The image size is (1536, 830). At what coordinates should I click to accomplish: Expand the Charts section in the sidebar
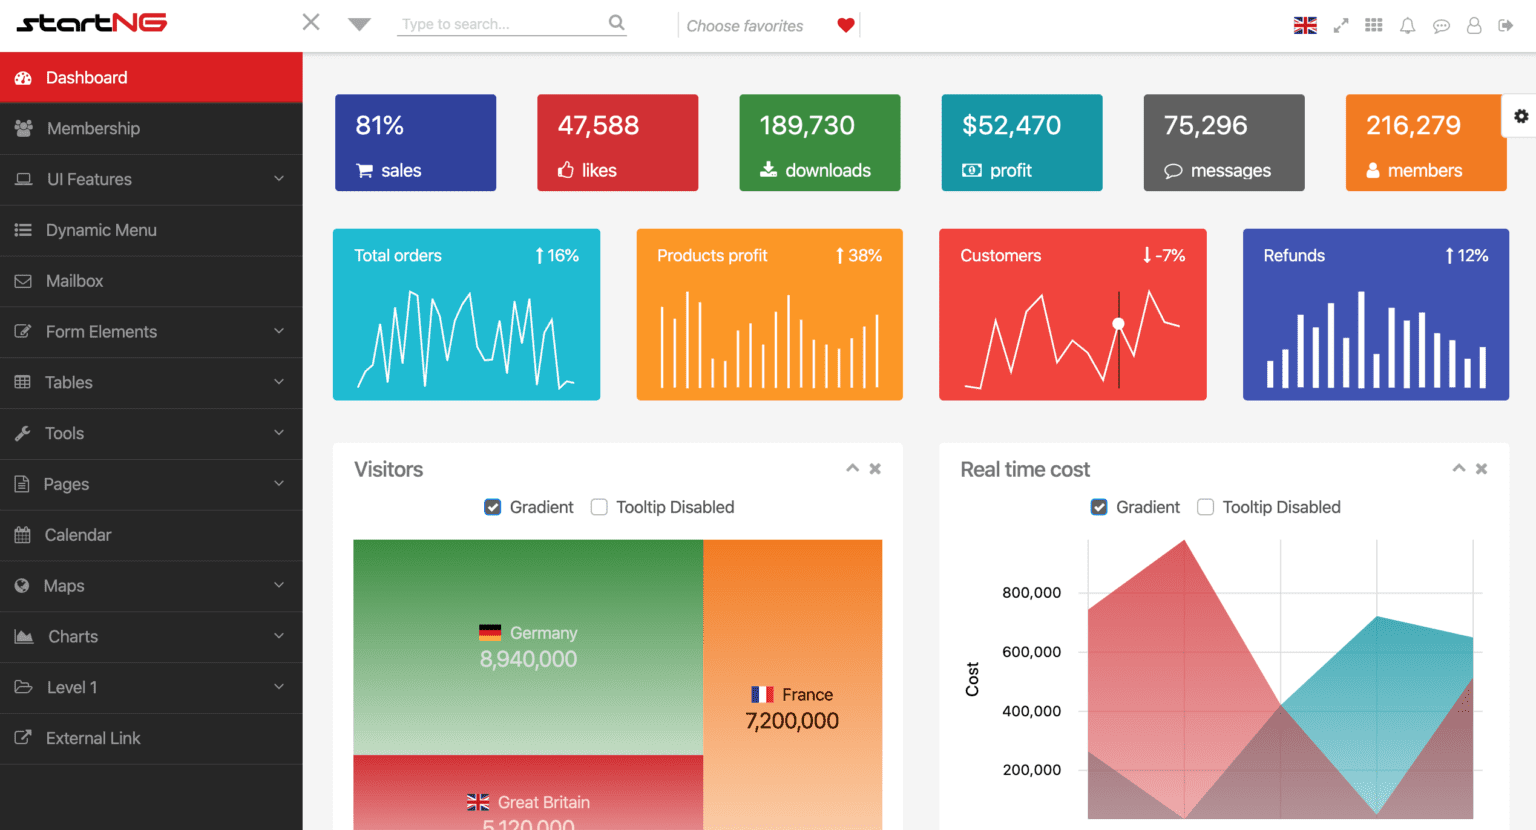[x=73, y=636]
